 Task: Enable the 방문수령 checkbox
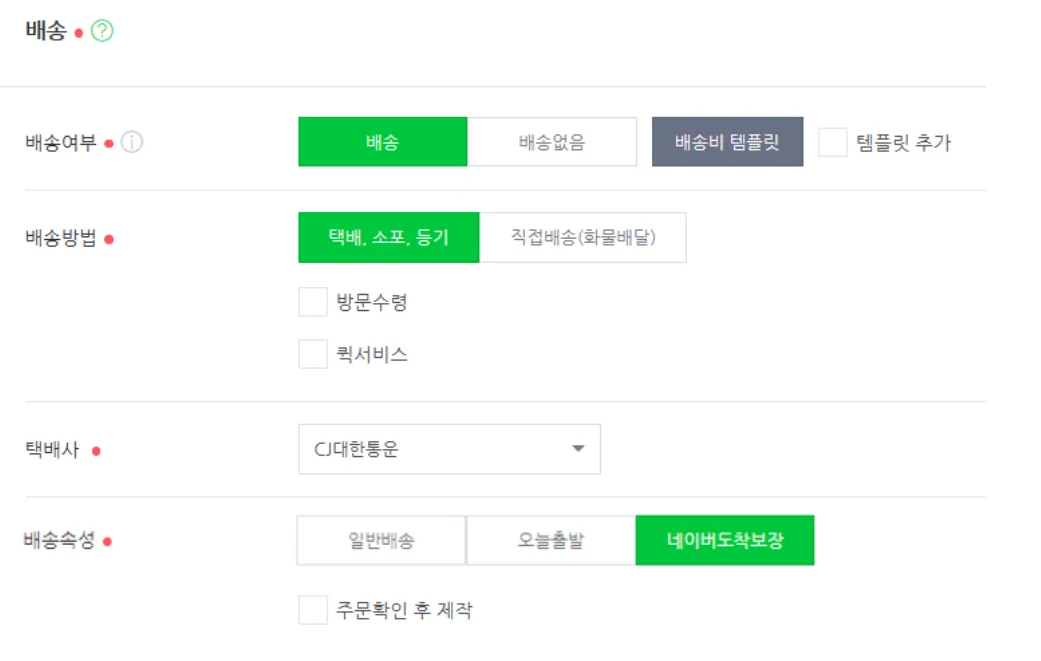(x=313, y=302)
